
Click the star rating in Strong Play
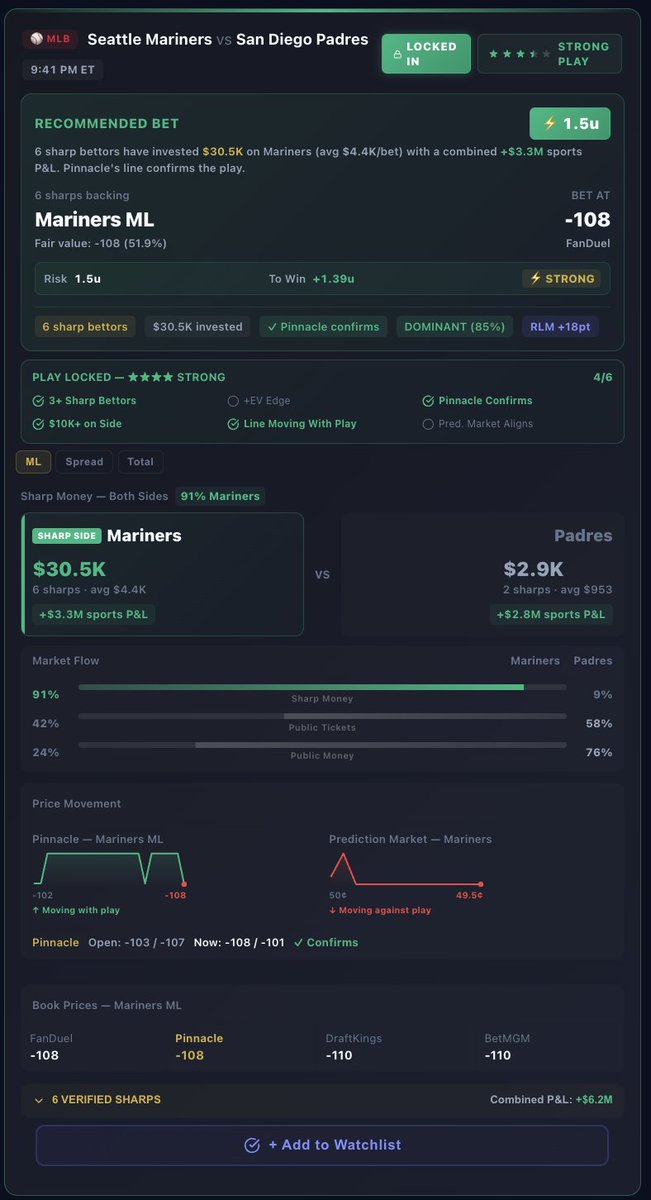click(519, 54)
